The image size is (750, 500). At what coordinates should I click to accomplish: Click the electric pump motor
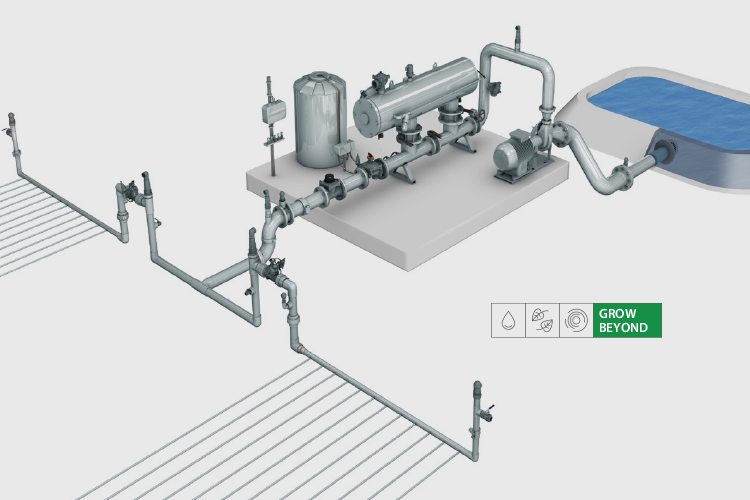click(516, 153)
